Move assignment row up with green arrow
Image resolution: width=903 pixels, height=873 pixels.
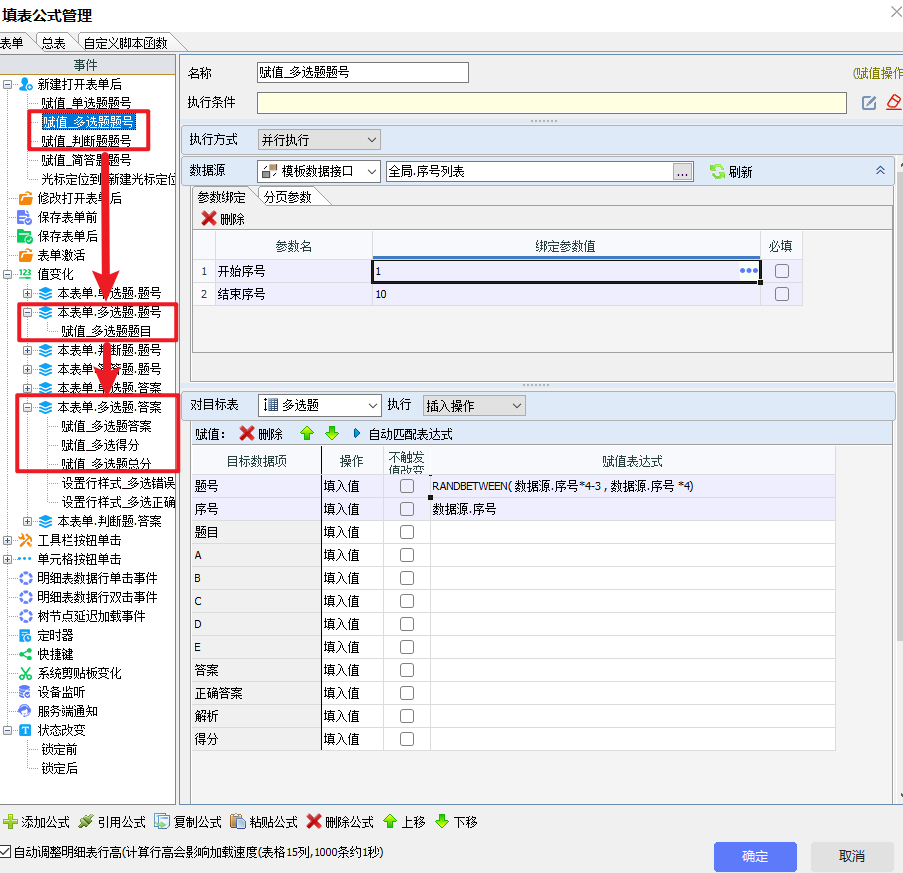click(307, 434)
